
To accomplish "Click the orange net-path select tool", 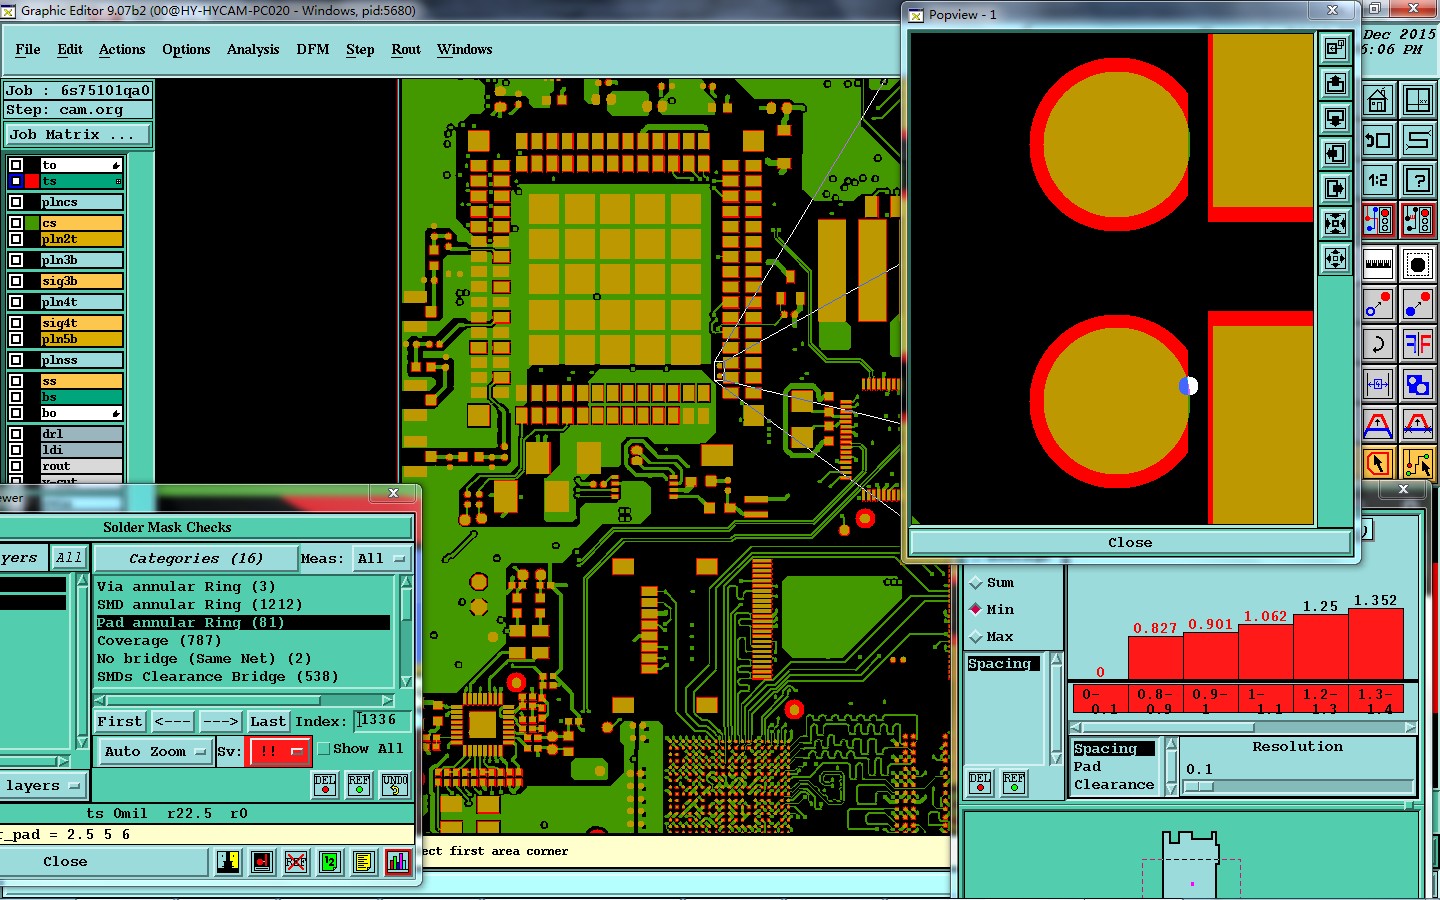I will [x=1417, y=463].
